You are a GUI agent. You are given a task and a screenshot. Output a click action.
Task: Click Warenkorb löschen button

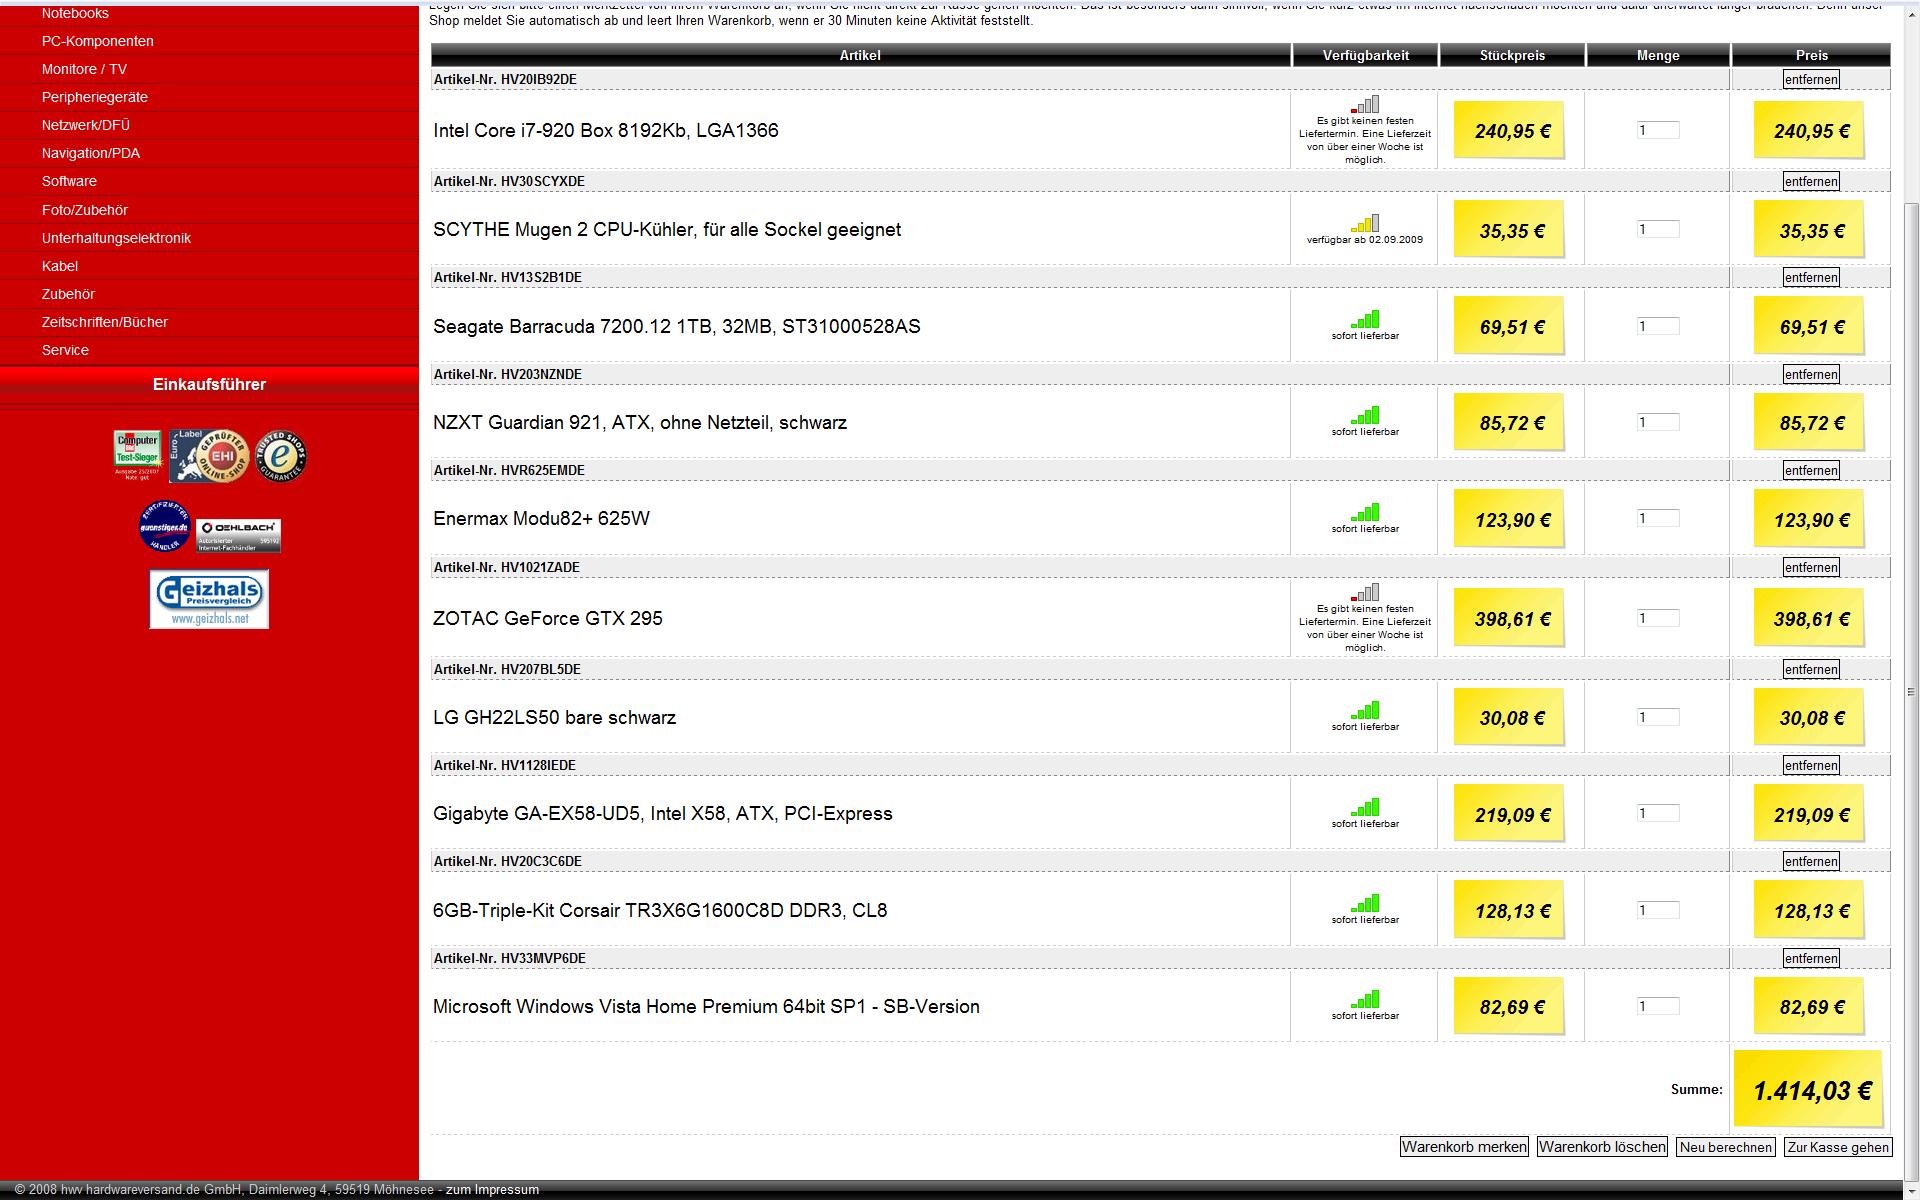coord(1602,1147)
